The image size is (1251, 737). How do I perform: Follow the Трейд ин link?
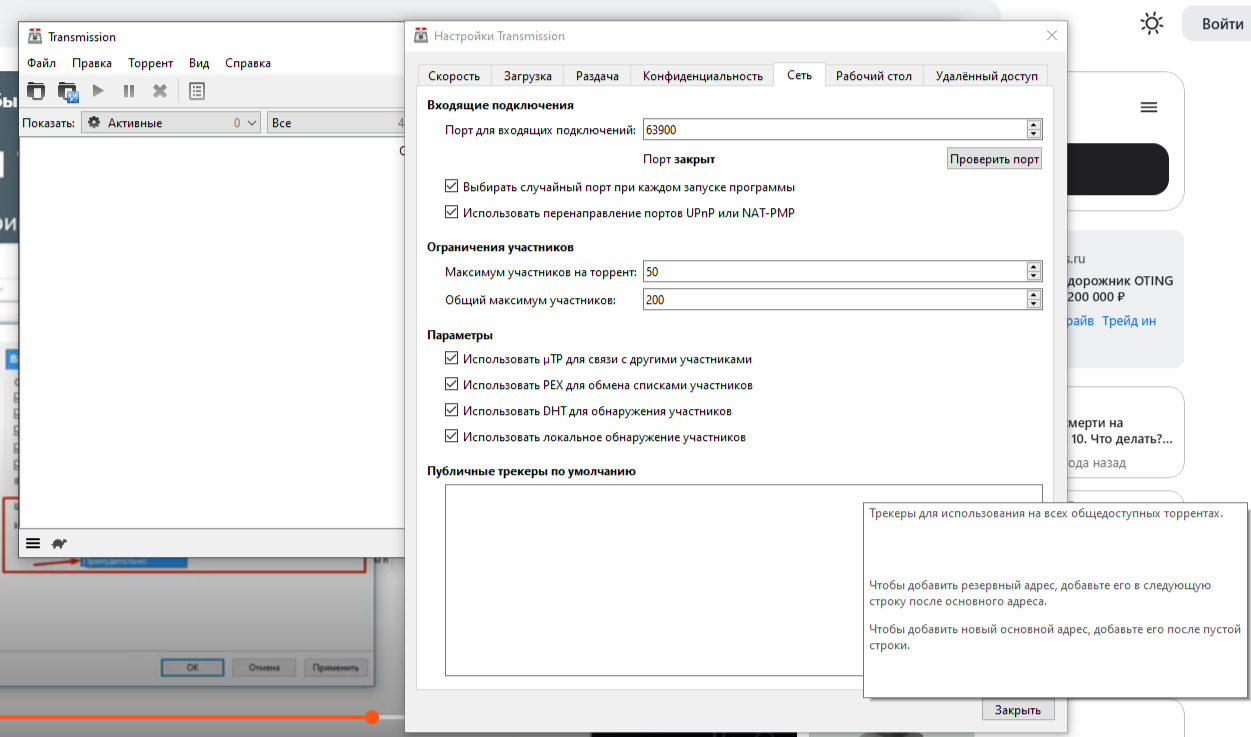(1129, 320)
